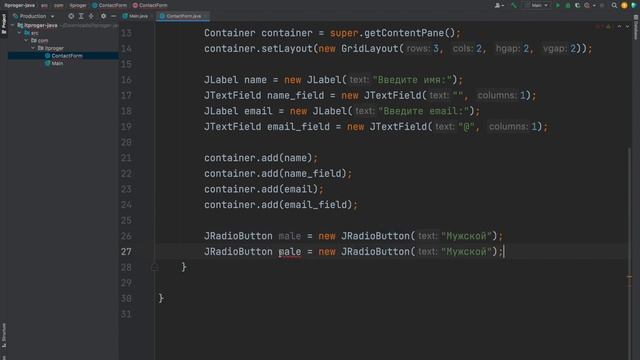Select the com package in tree
Screen dimensions: 640x360
point(43,40)
